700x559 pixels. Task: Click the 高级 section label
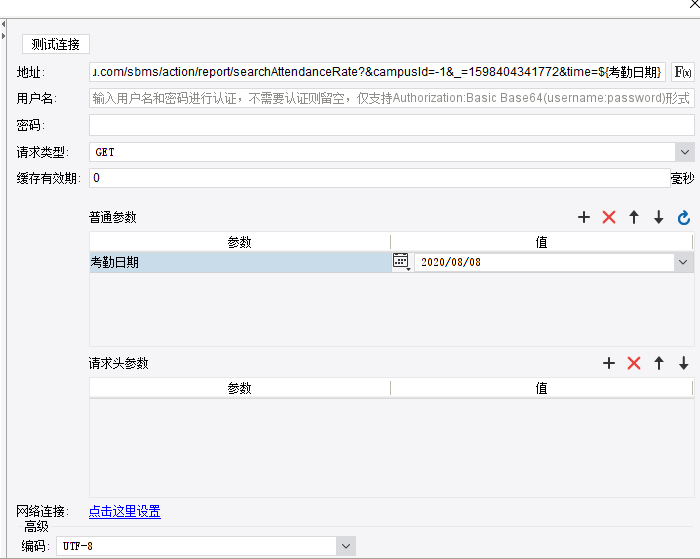click(x=36, y=526)
